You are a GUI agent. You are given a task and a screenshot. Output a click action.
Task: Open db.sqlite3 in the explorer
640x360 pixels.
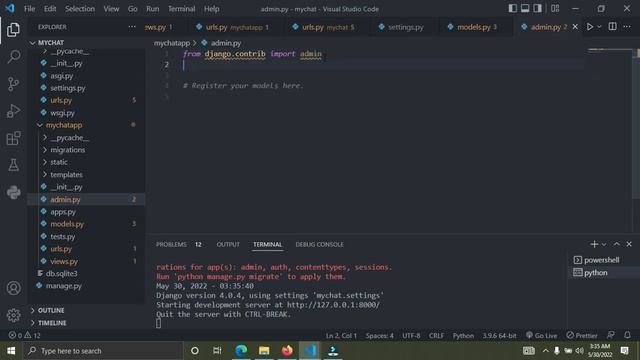click(87, 273)
